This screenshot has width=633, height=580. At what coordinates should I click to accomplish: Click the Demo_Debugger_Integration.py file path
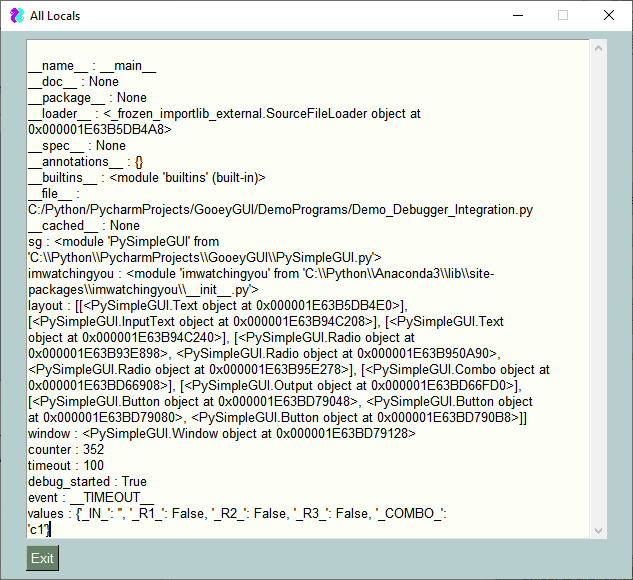tap(281, 210)
